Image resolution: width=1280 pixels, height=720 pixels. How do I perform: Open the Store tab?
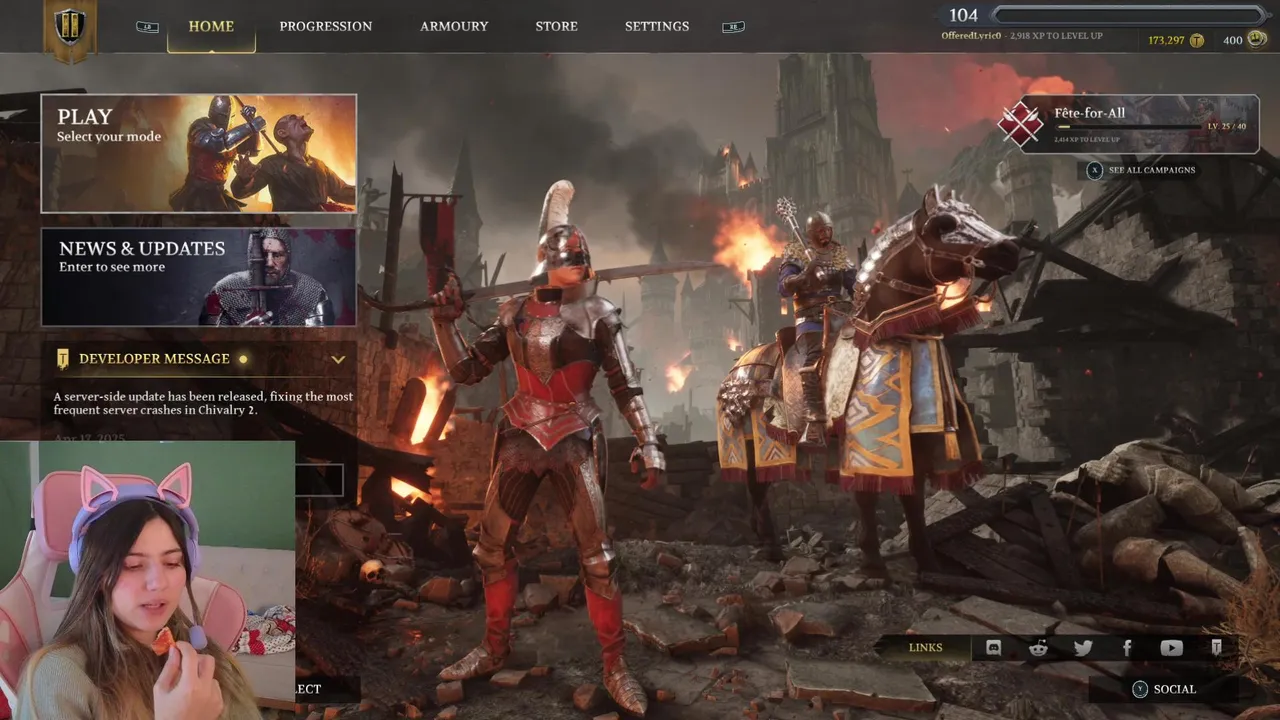tap(556, 26)
